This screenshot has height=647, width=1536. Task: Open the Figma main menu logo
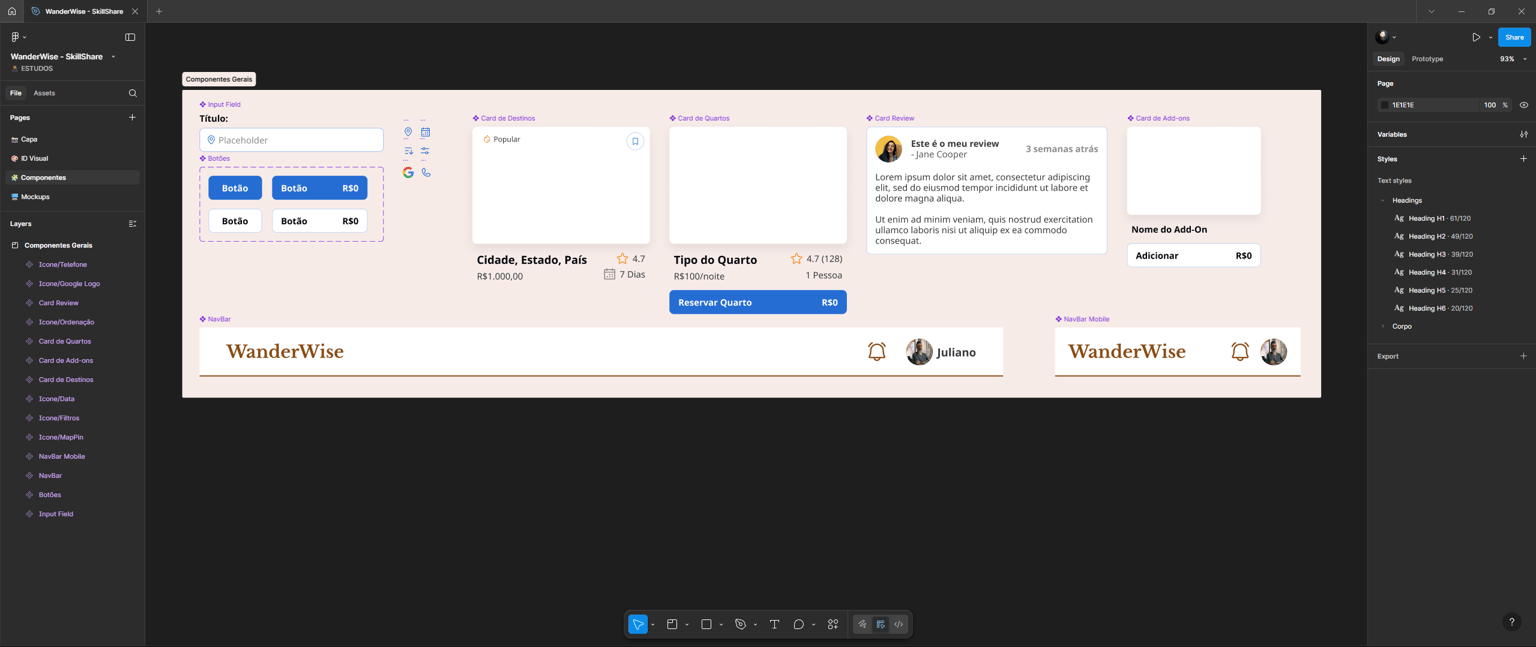pyautogui.click(x=15, y=37)
